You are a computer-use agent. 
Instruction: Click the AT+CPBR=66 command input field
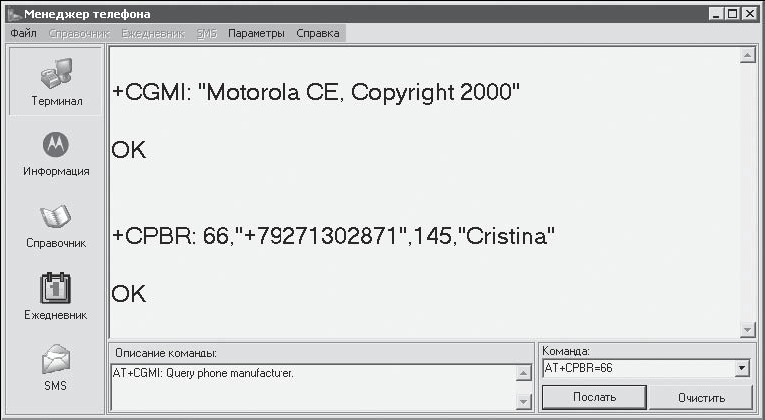click(x=636, y=369)
